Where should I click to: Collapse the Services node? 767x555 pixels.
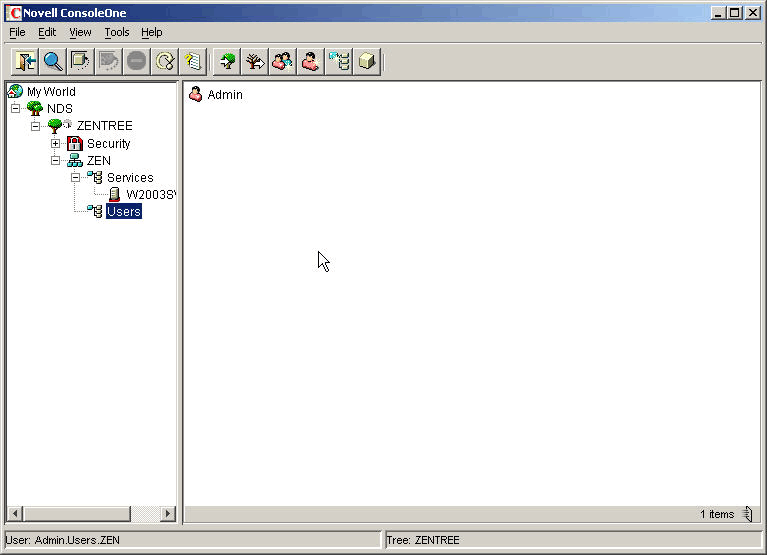coord(75,178)
